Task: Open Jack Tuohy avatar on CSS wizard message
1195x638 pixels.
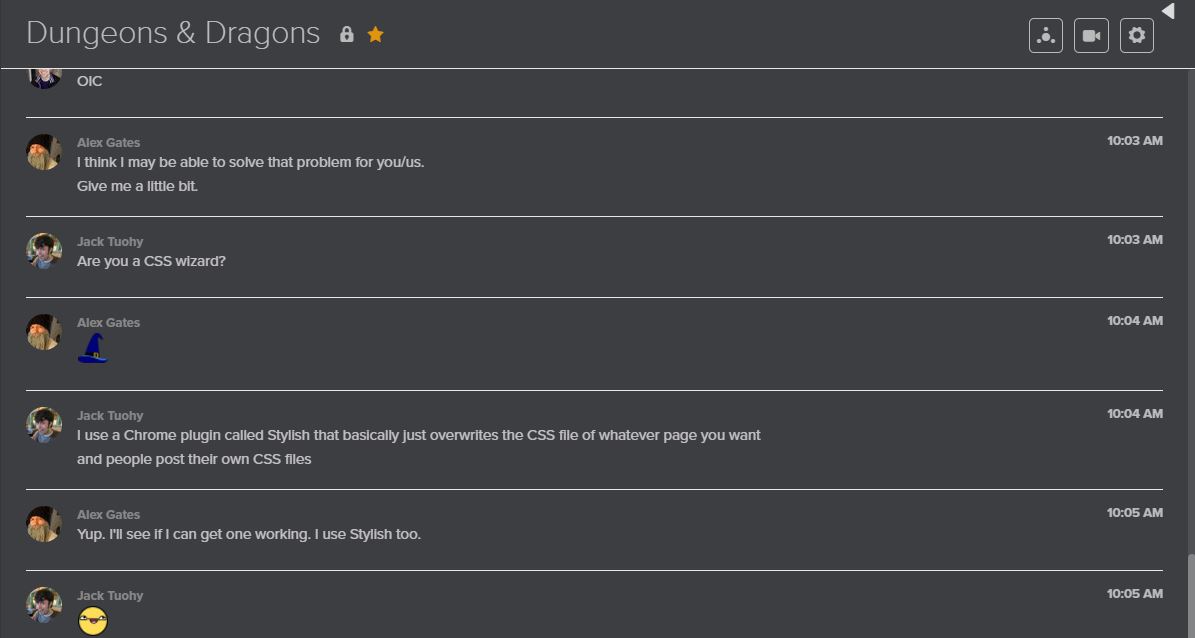Action: click(44, 251)
